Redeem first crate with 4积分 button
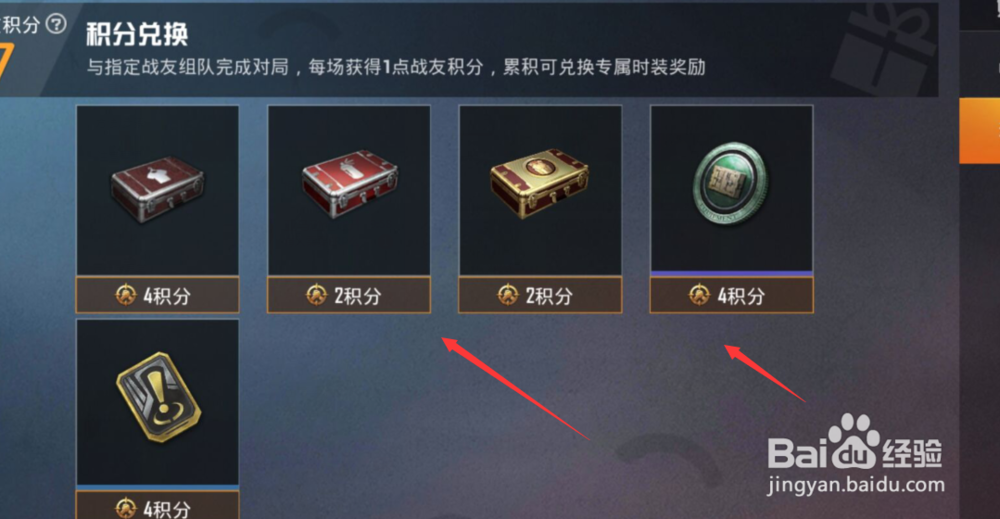1000x519 pixels. pyautogui.click(x=158, y=295)
